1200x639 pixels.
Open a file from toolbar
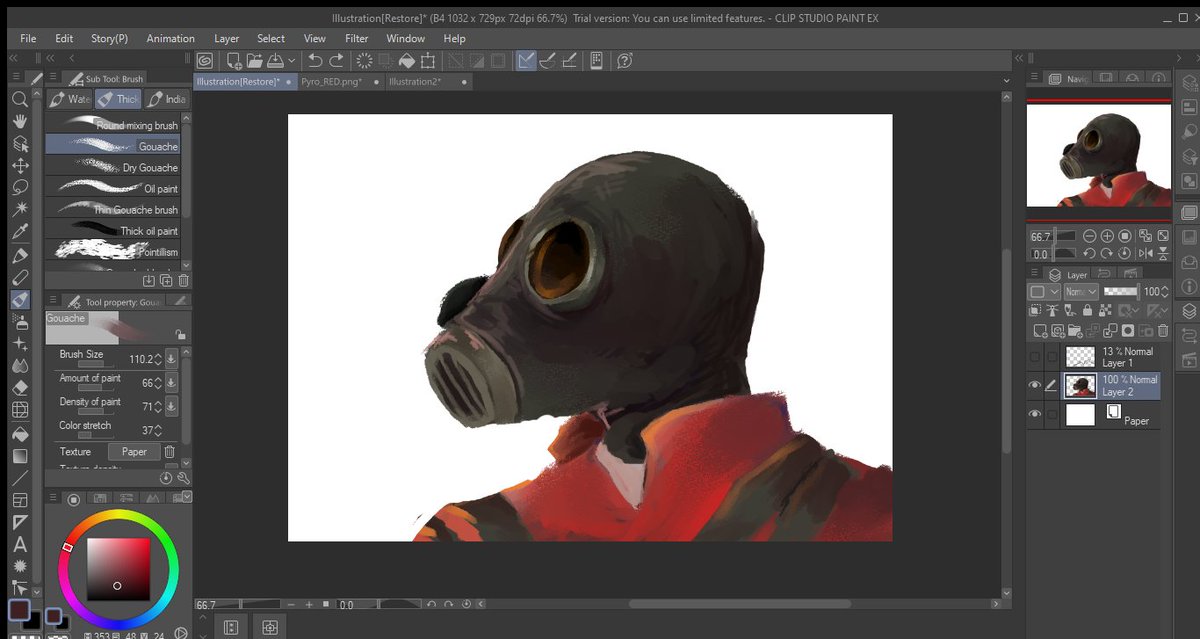click(254, 61)
